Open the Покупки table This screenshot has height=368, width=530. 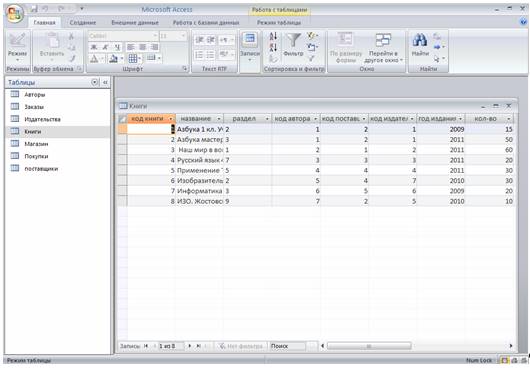[x=57, y=156]
